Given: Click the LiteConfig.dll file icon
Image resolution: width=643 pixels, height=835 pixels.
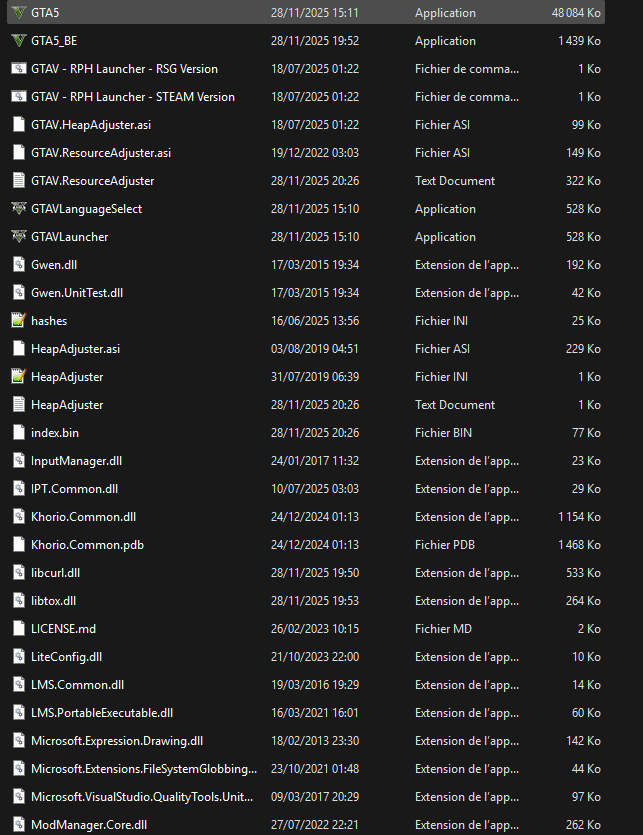Looking at the screenshot, I should coord(19,657).
